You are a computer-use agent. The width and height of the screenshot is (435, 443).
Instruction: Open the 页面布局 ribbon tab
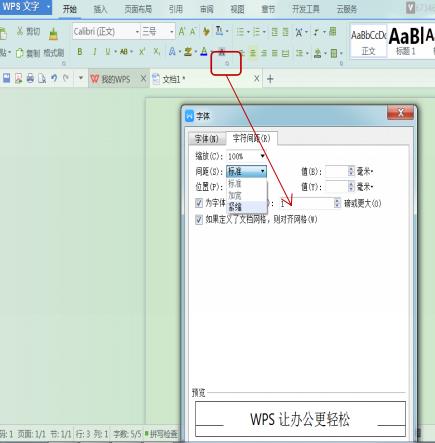(x=138, y=9)
